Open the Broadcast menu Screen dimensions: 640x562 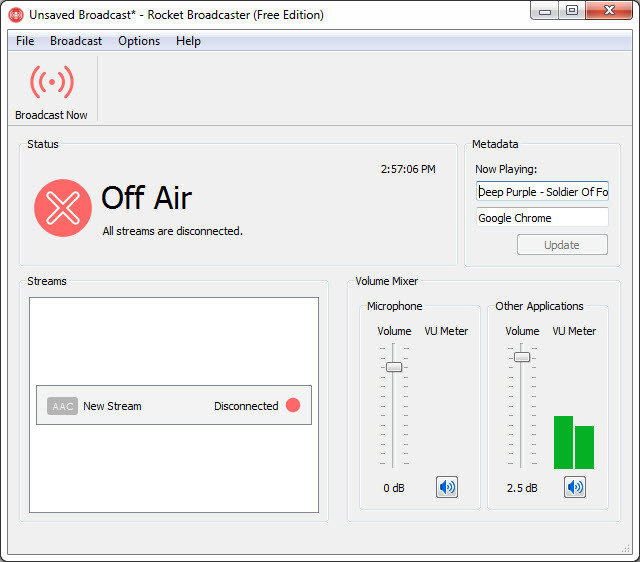(76, 41)
